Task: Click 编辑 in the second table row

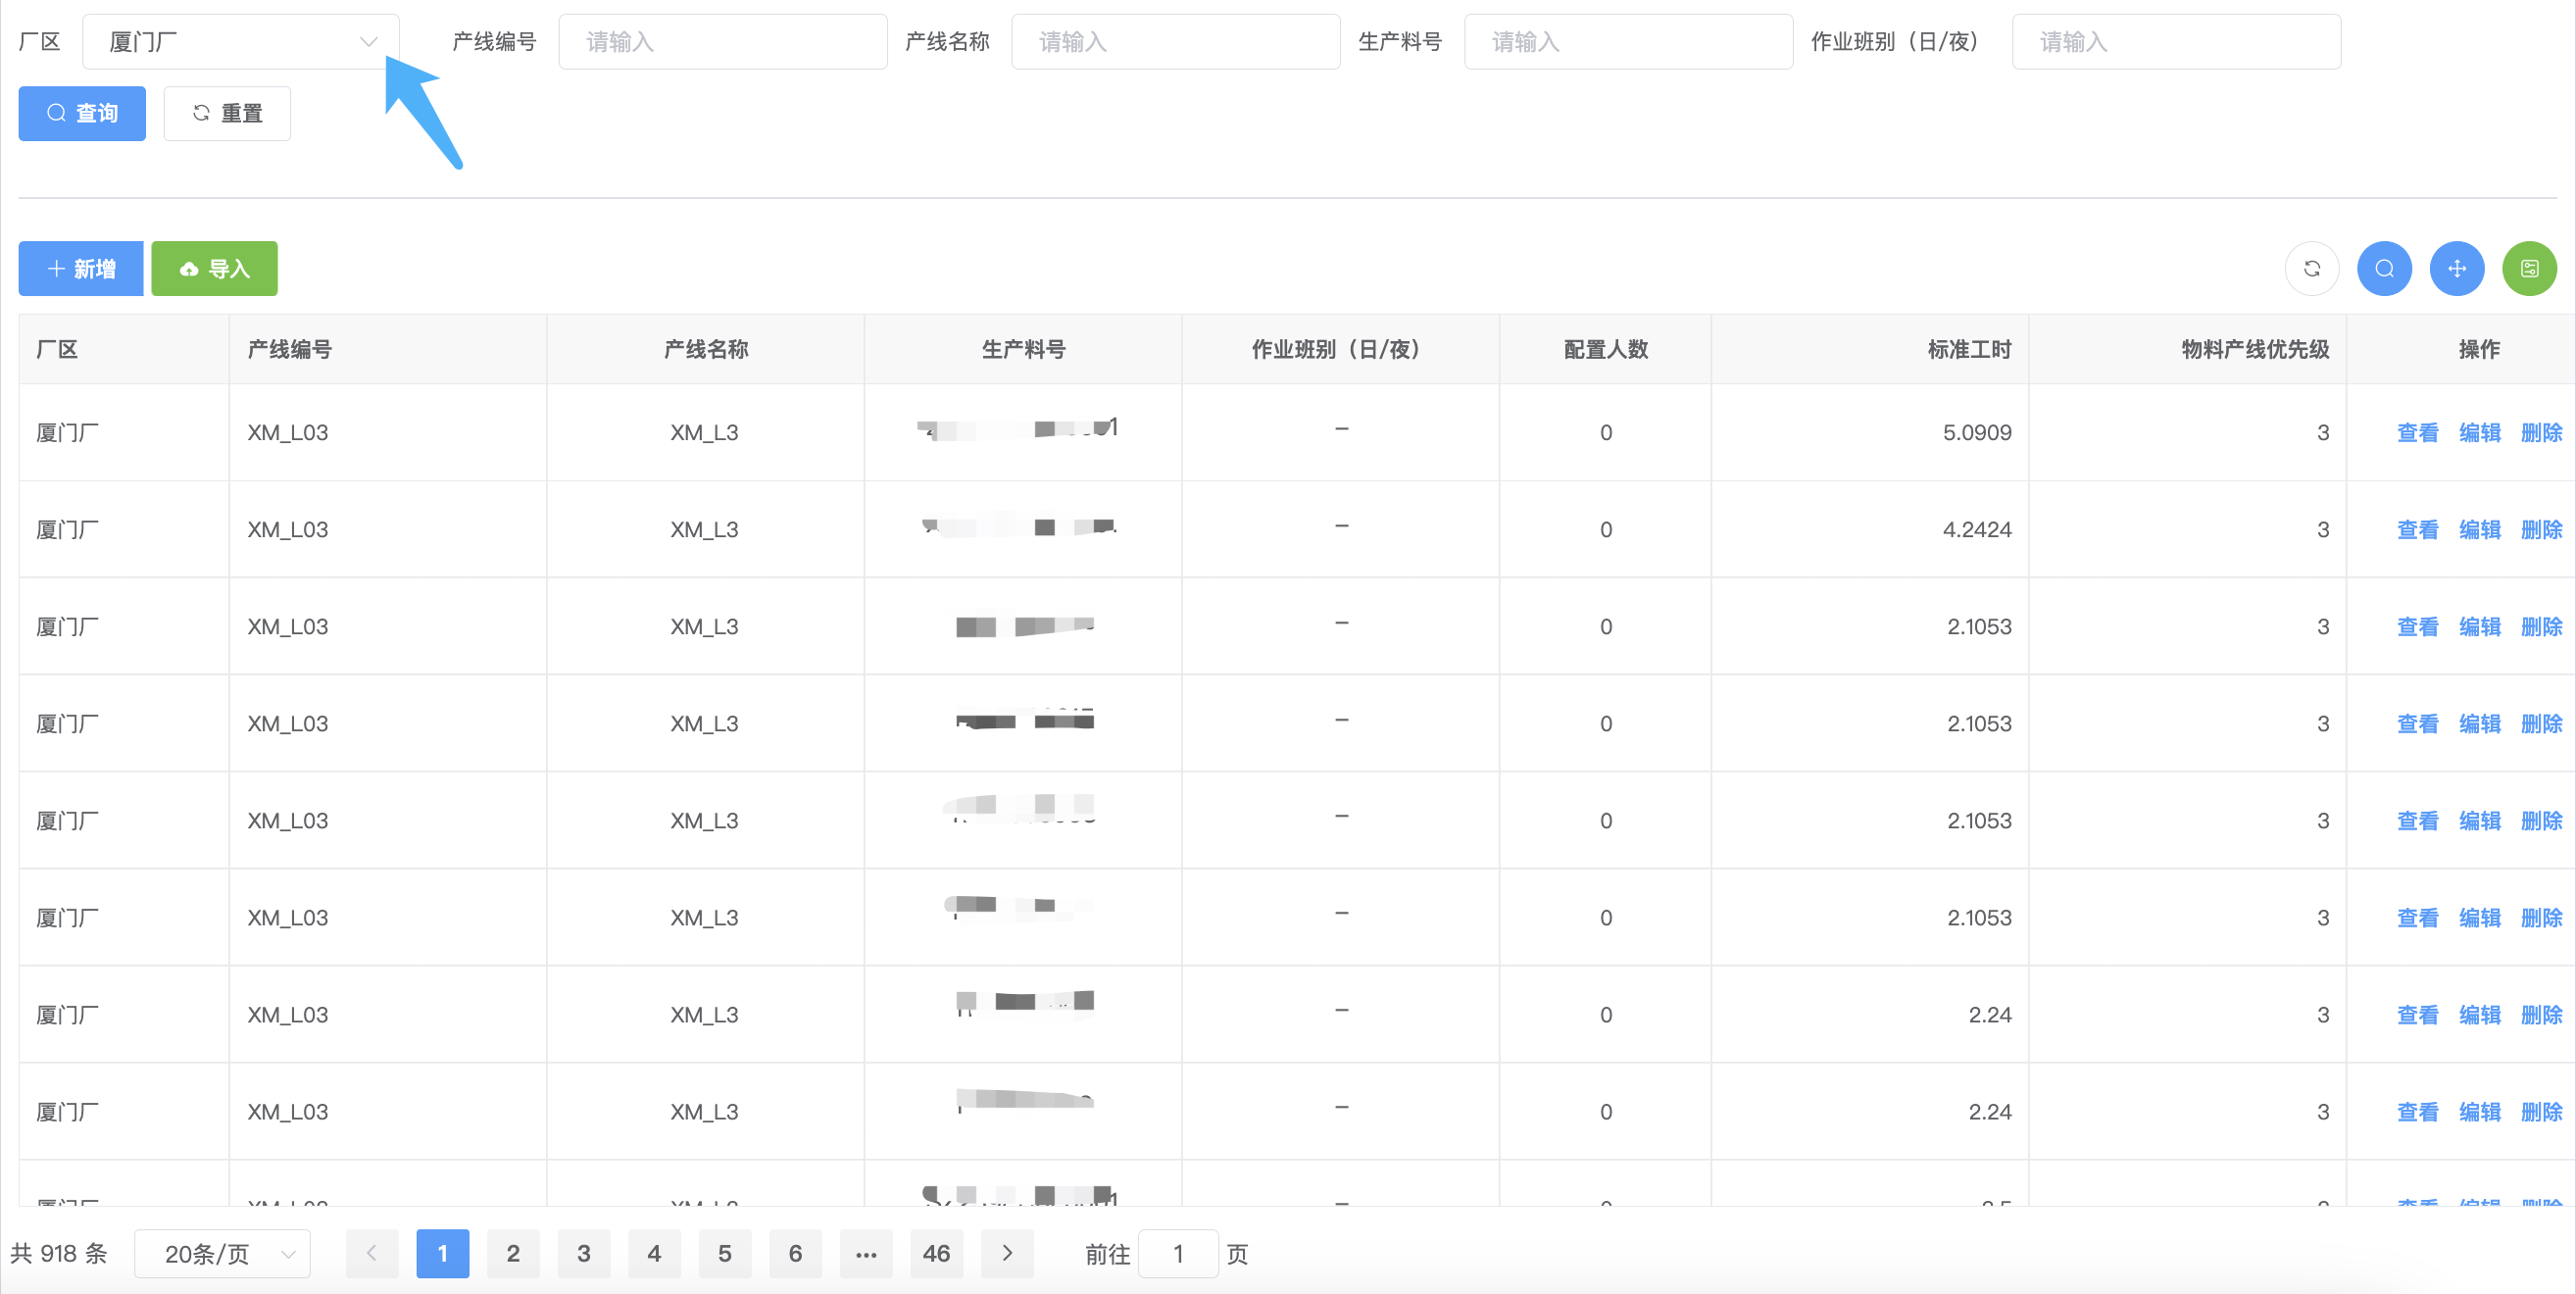Action: pos(2479,529)
